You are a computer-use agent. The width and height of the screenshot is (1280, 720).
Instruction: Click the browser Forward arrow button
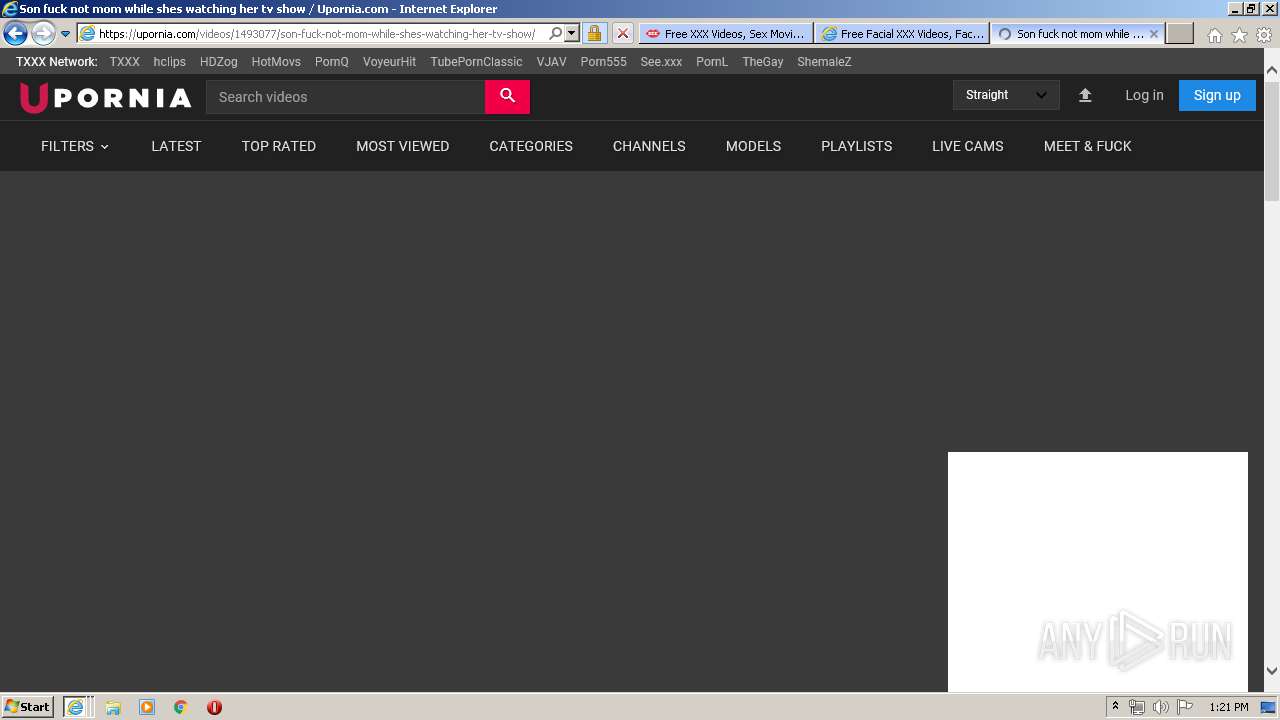[43, 33]
